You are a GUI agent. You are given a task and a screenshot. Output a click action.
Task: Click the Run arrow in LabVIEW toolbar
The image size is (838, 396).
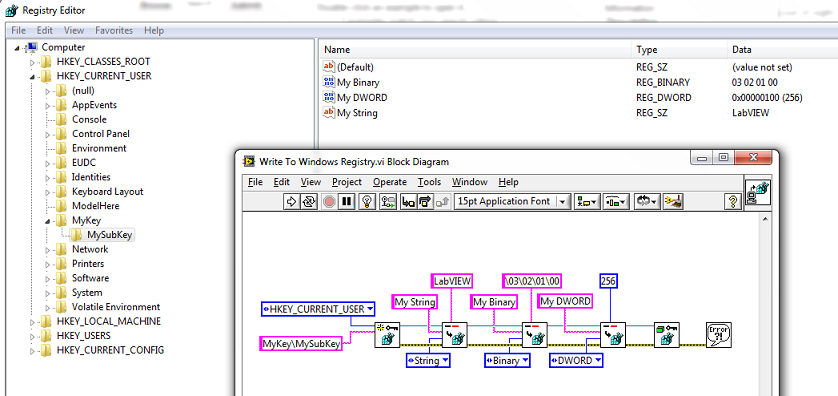[x=291, y=201]
